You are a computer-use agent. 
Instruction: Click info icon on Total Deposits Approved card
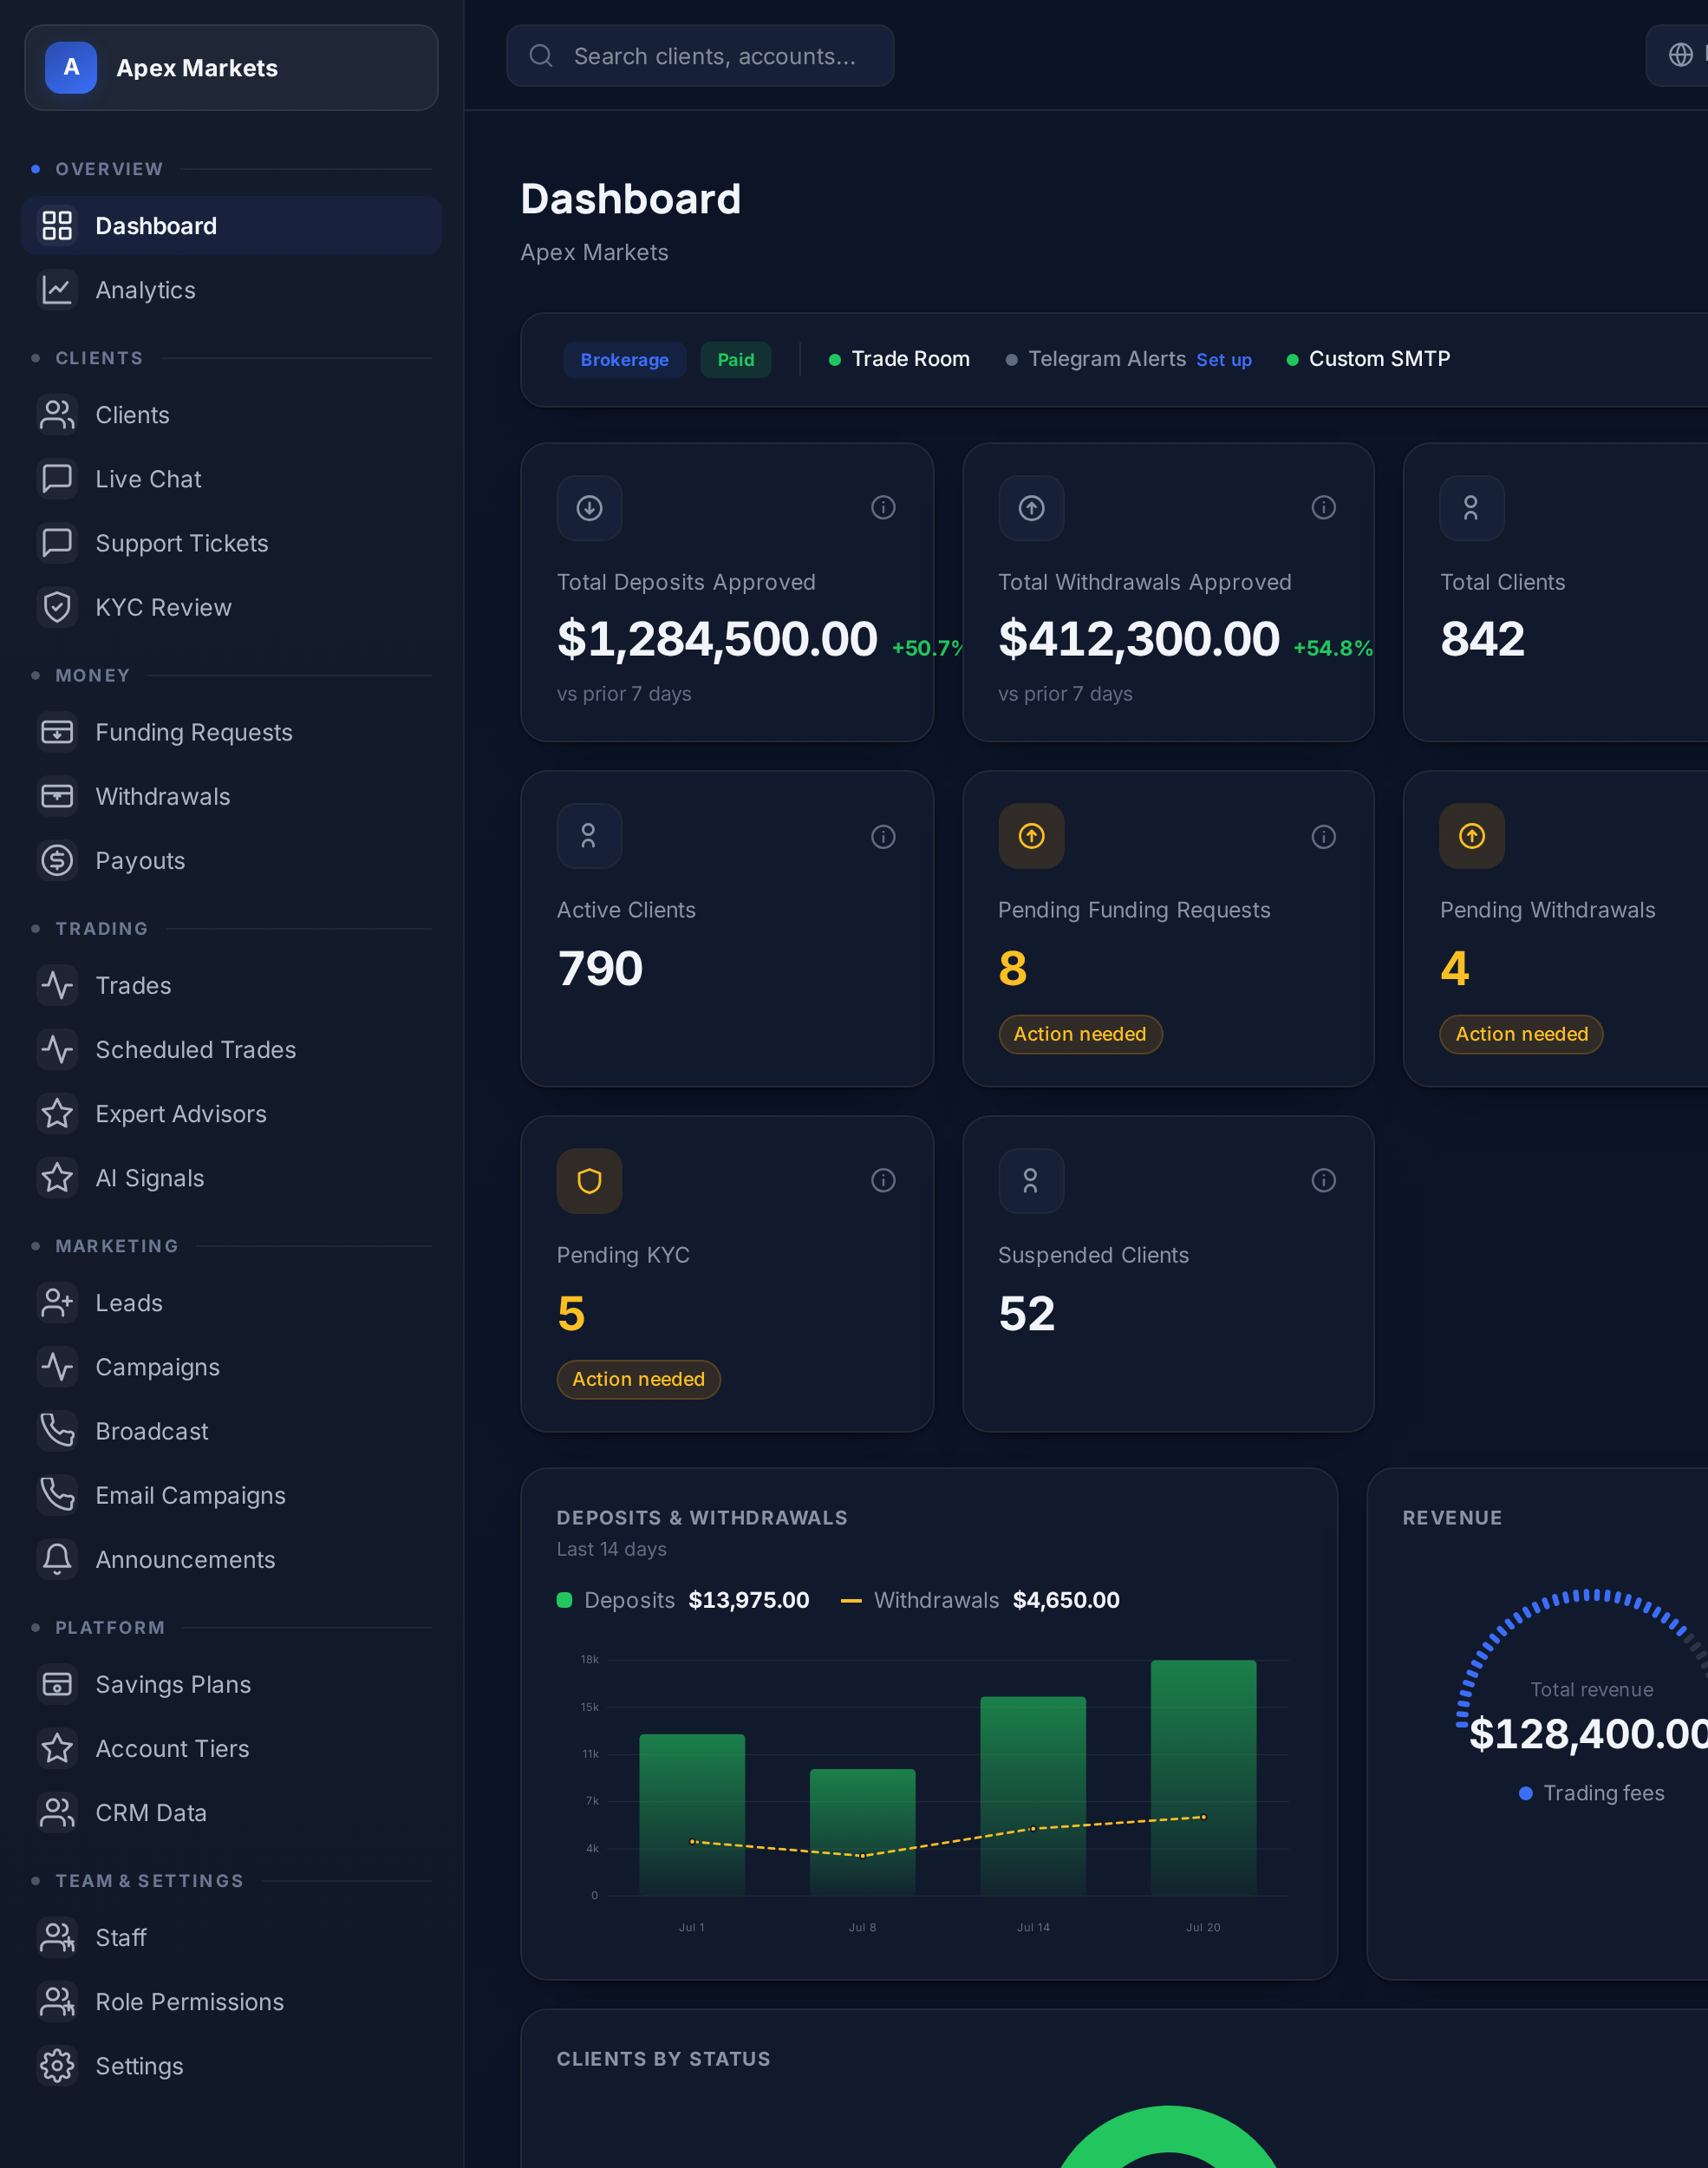[x=883, y=507]
